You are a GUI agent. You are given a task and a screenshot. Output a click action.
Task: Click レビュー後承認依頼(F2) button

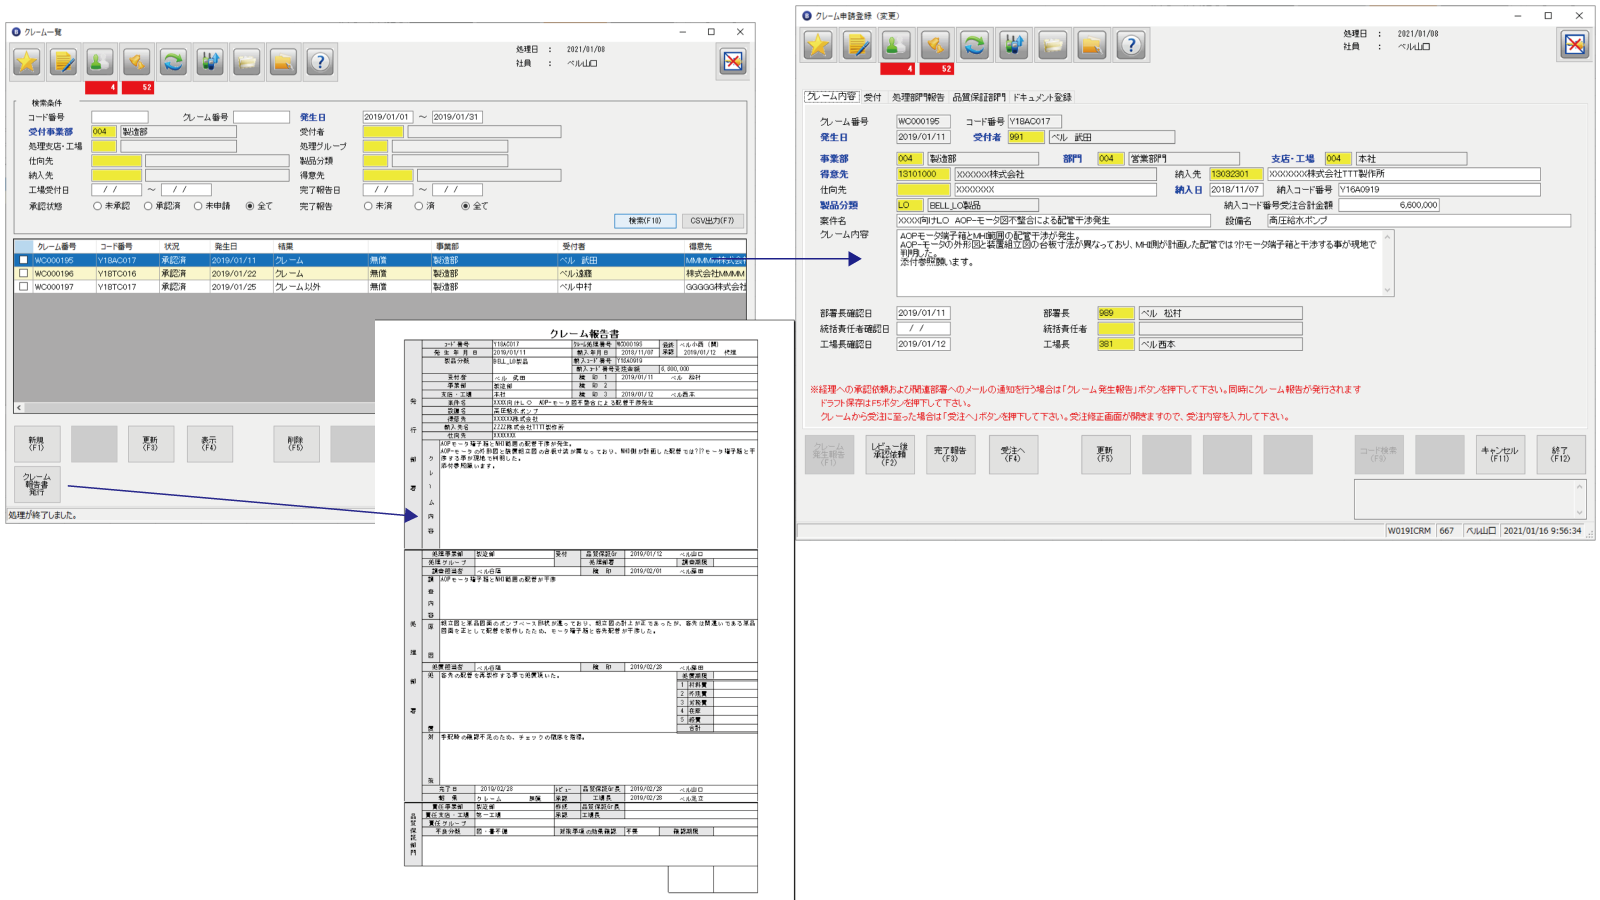point(890,454)
